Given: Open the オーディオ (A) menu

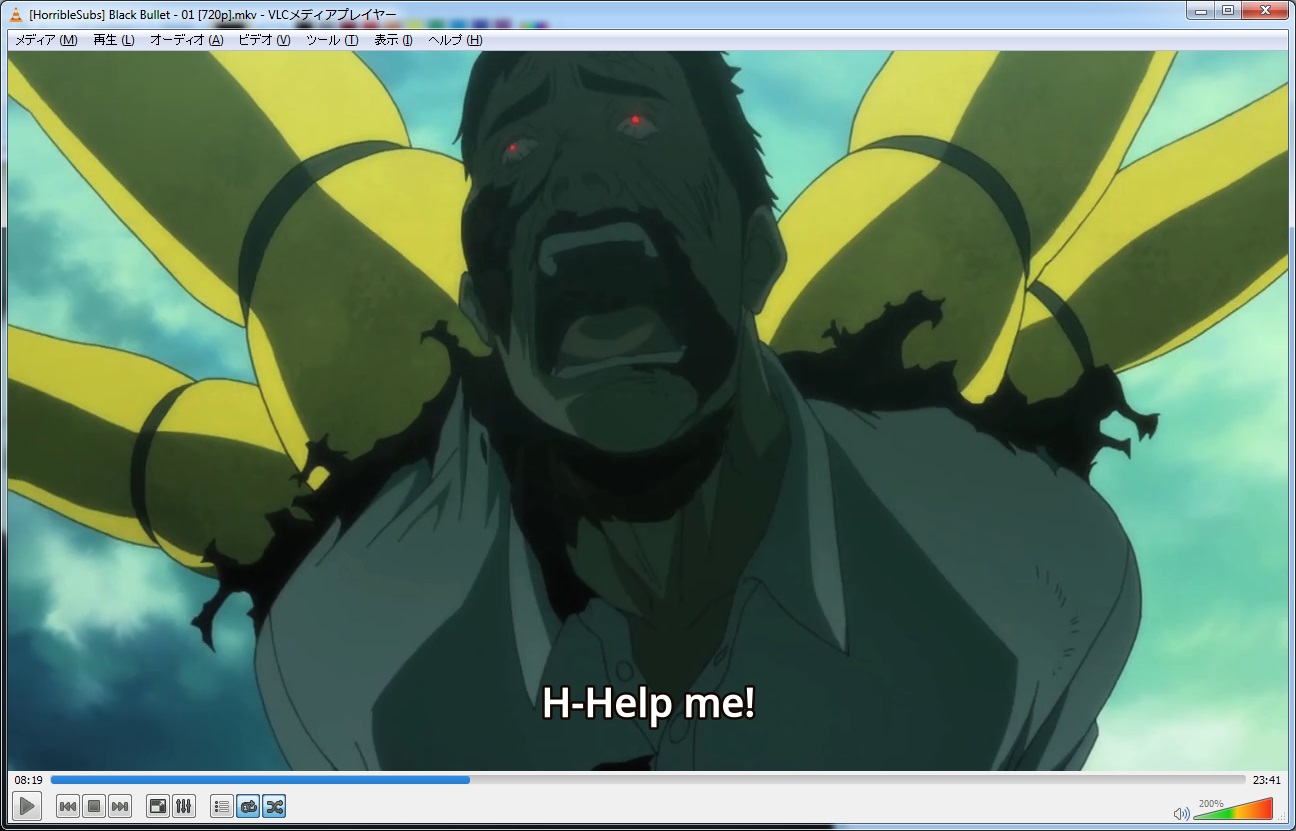Looking at the screenshot, I should pos(186,40).
